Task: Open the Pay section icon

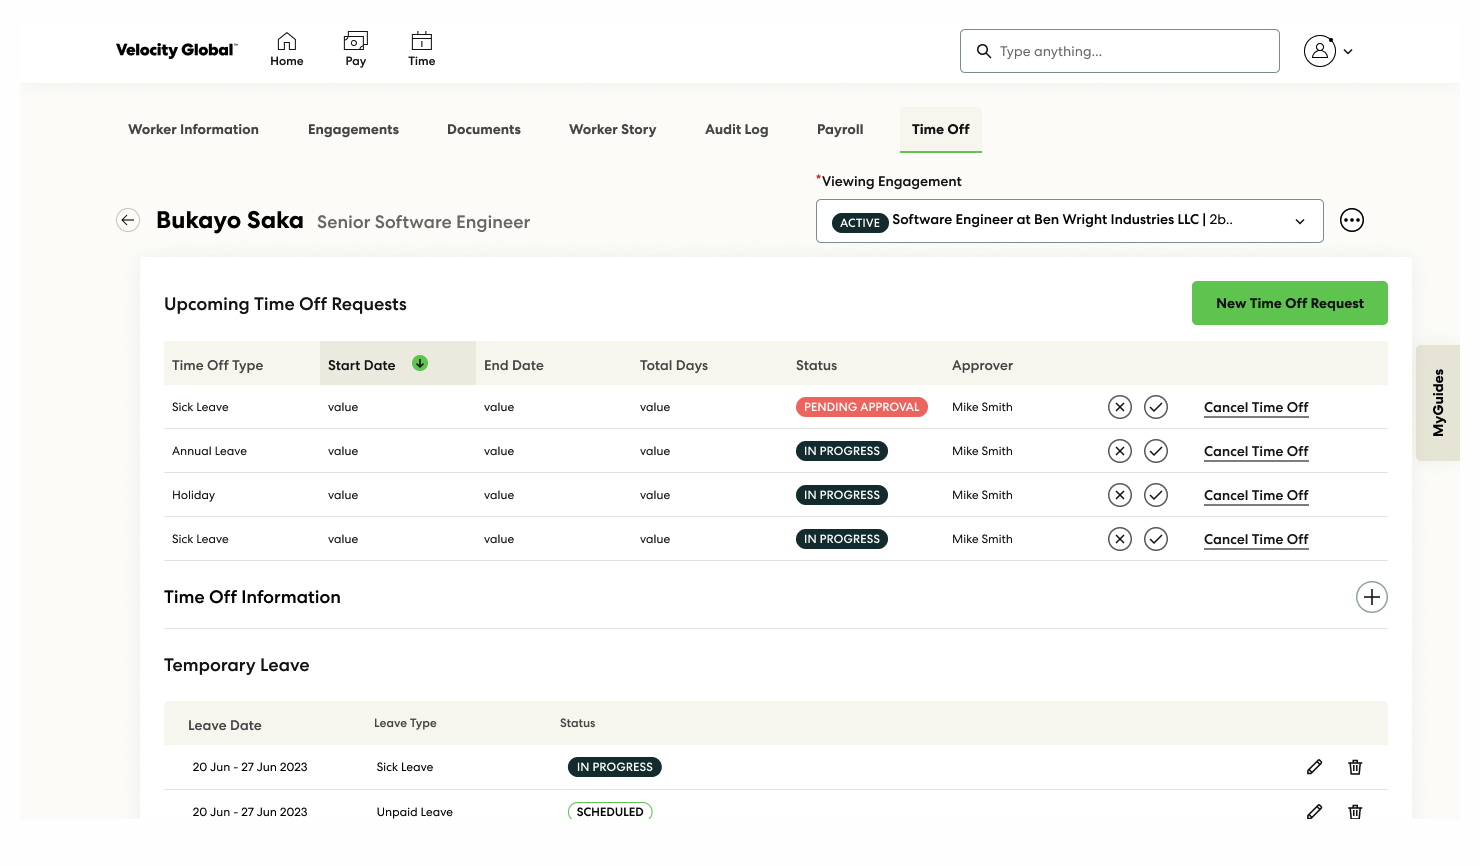Action: pyautogui.click(x=355, y=49)
